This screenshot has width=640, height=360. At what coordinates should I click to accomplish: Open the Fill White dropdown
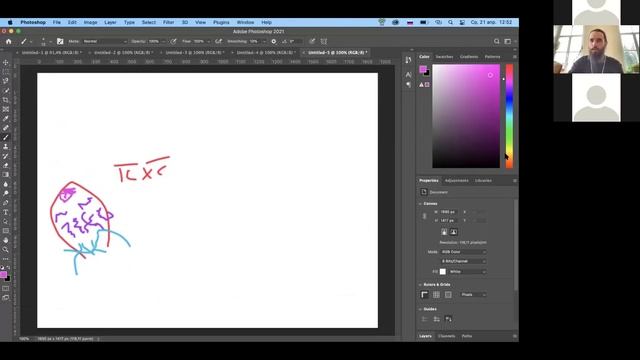tap(467, 271)
